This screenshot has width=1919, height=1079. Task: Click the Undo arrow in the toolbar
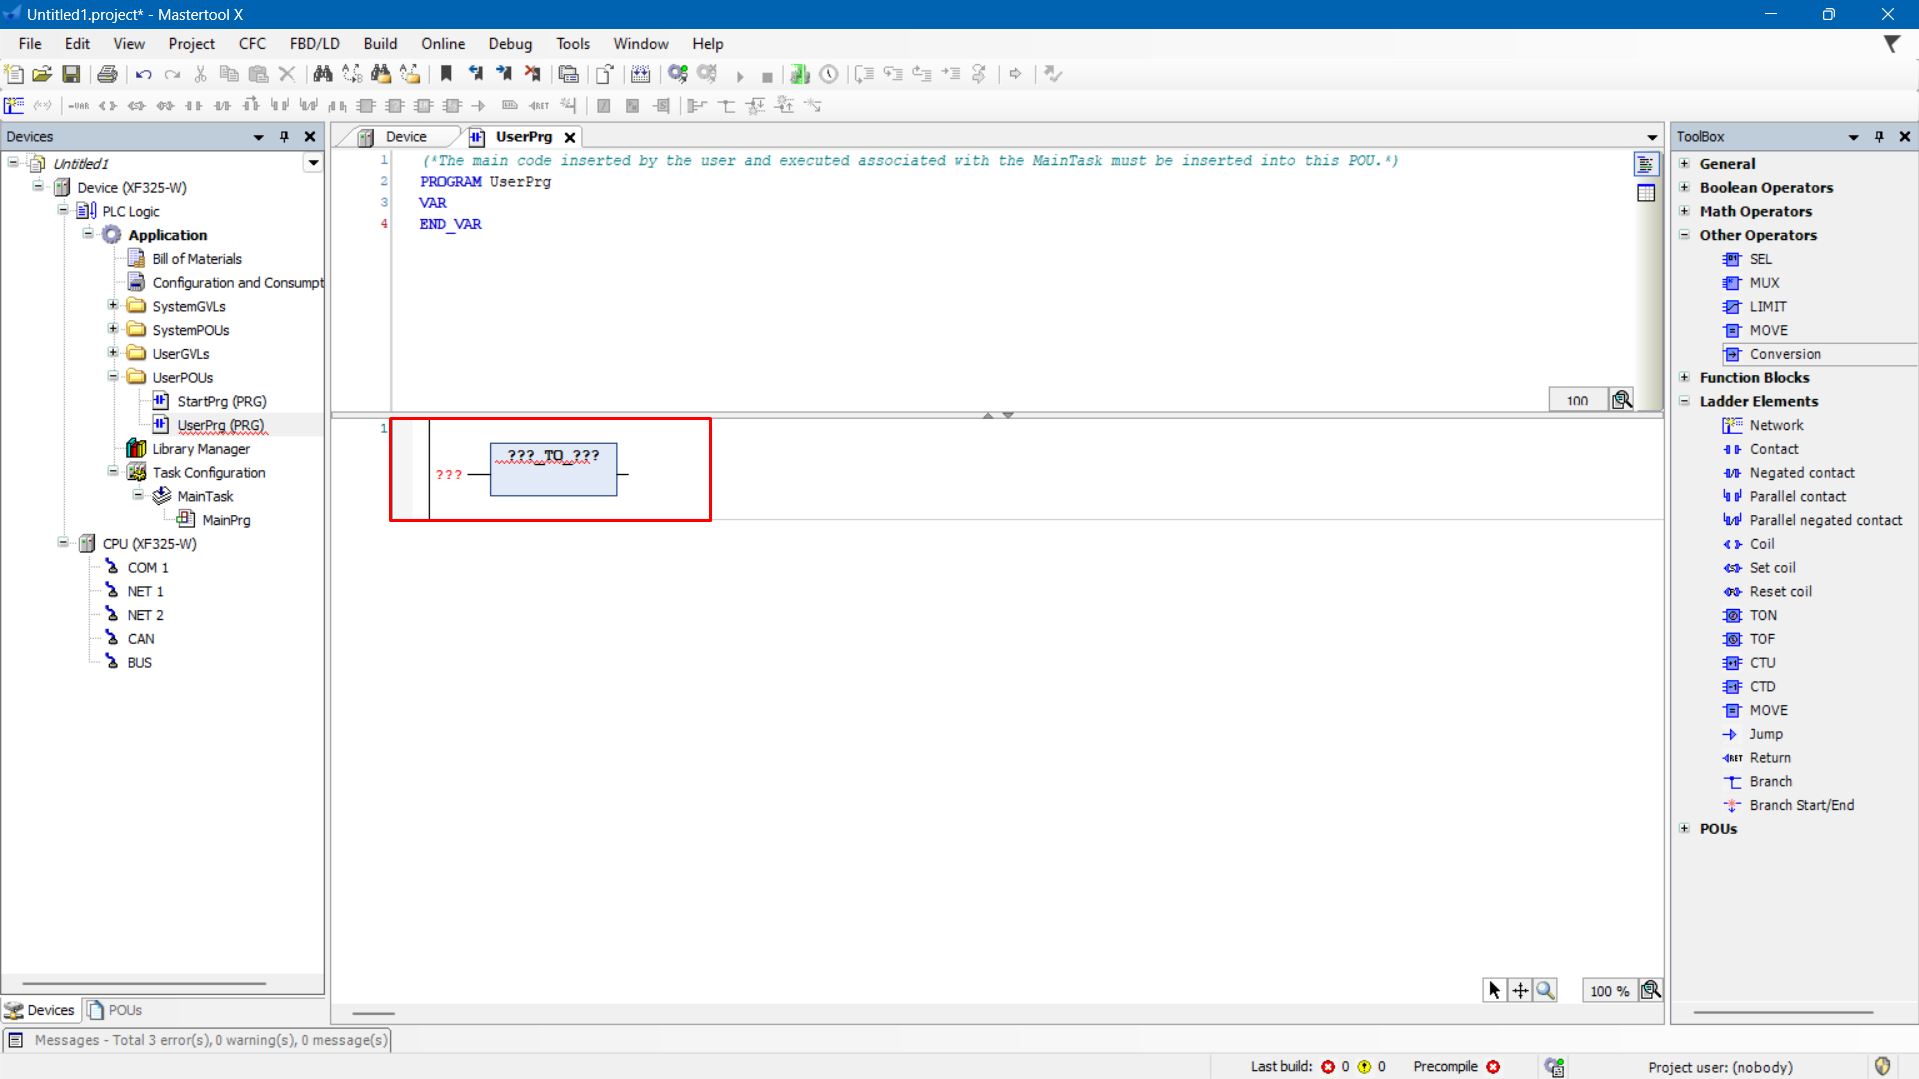pos(144,74)
